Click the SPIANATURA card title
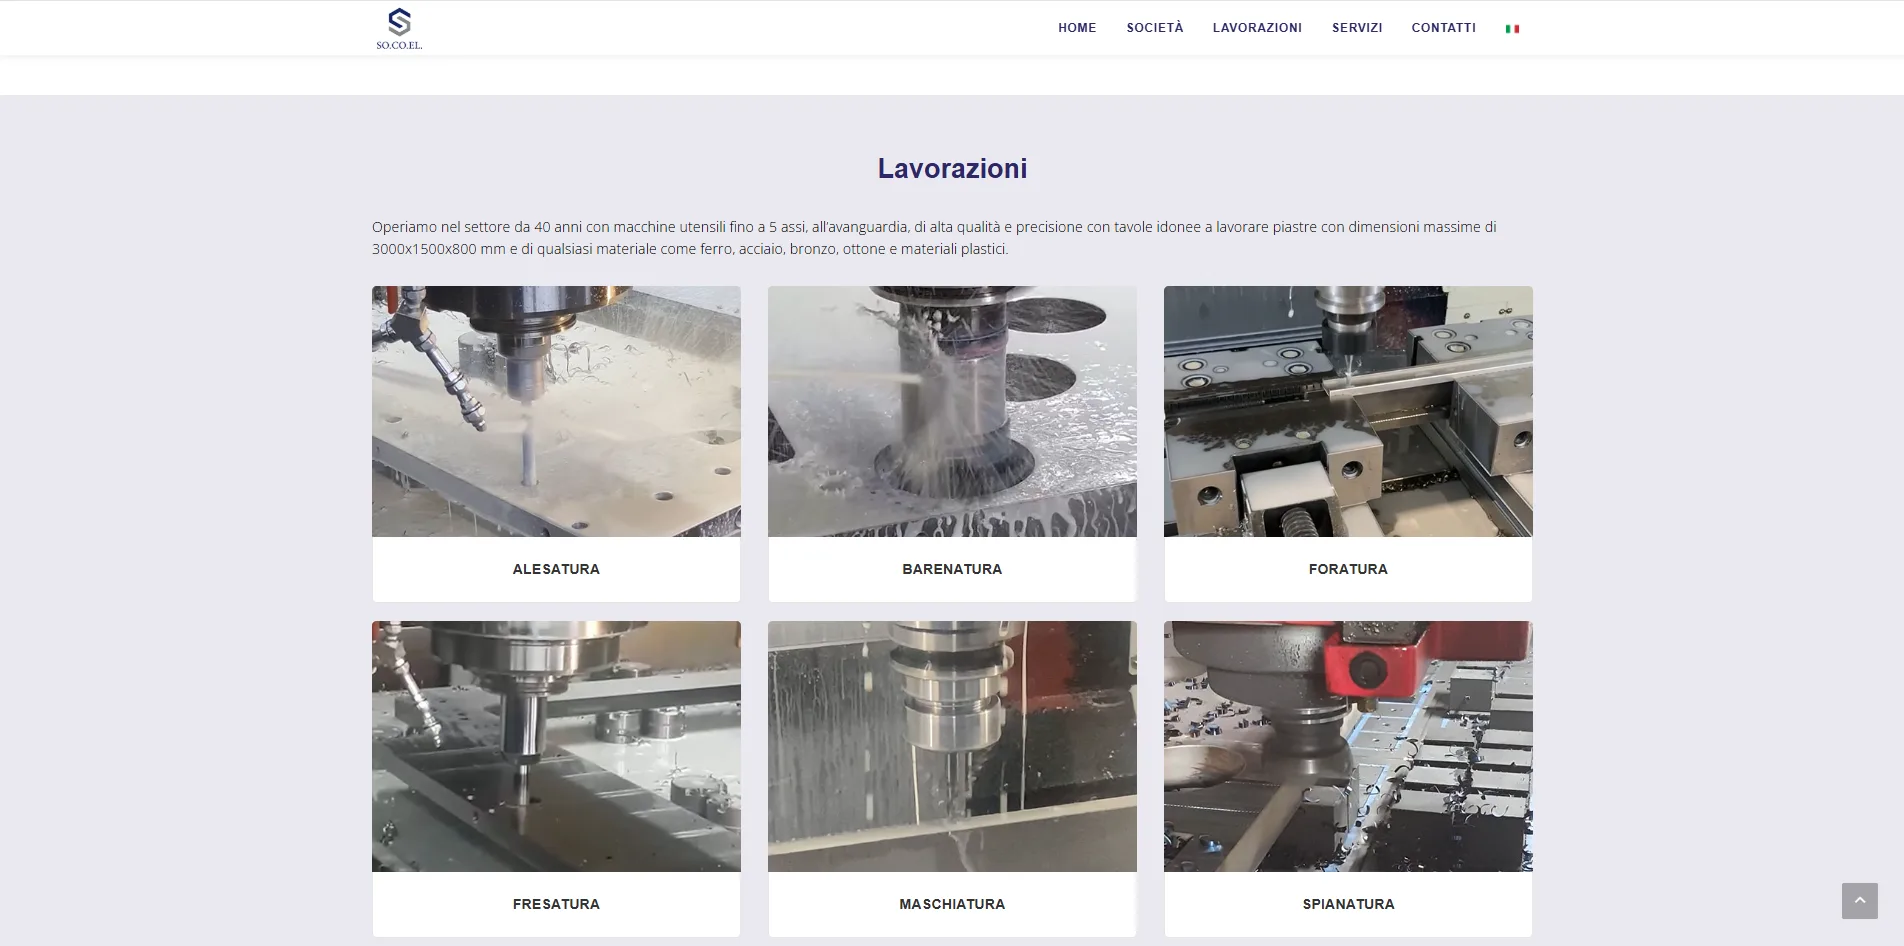Viewport: 1904px width, 946px height. (x=1348, y=904)
